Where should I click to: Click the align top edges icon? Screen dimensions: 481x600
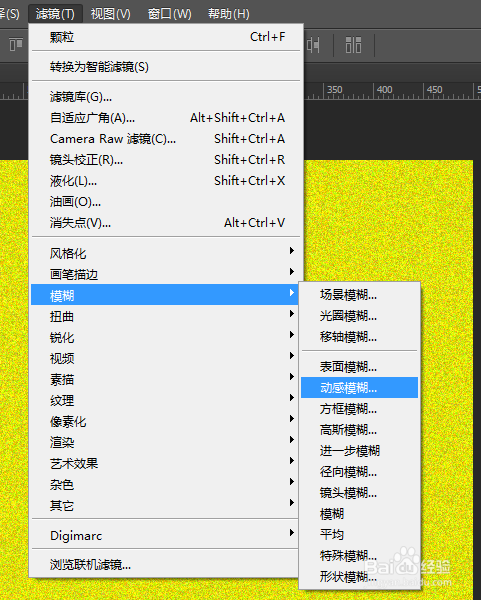16,44
